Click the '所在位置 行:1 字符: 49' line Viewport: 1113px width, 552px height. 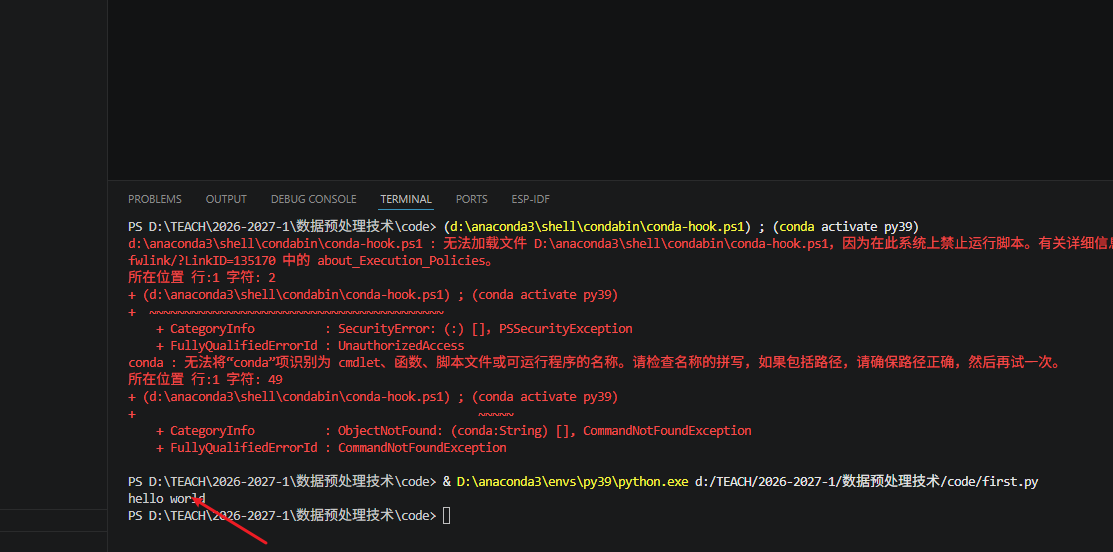point(205,380)
